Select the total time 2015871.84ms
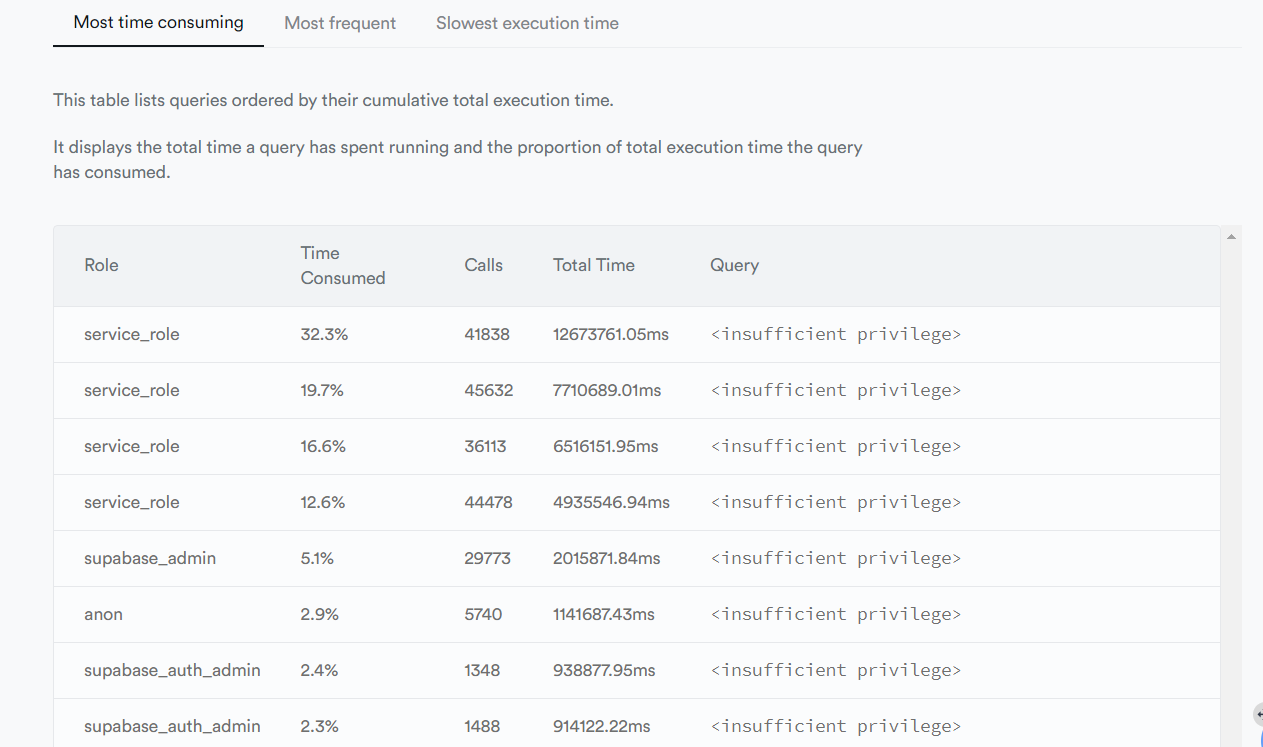 (607, 558)
